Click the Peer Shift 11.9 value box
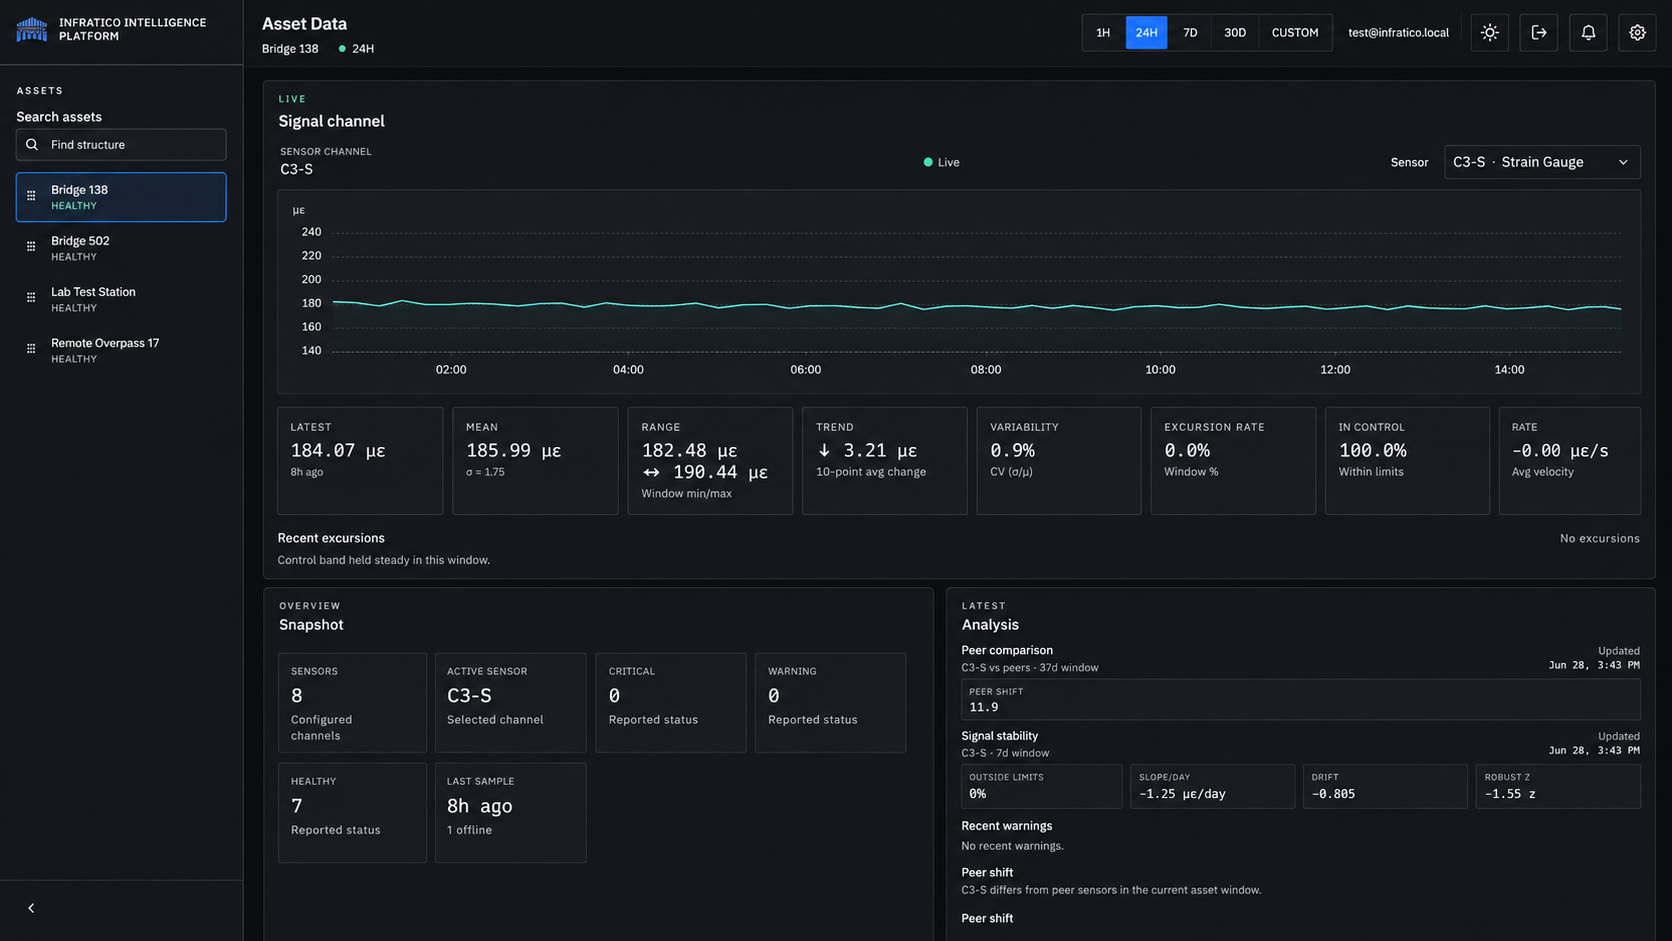 point(1301,699)
